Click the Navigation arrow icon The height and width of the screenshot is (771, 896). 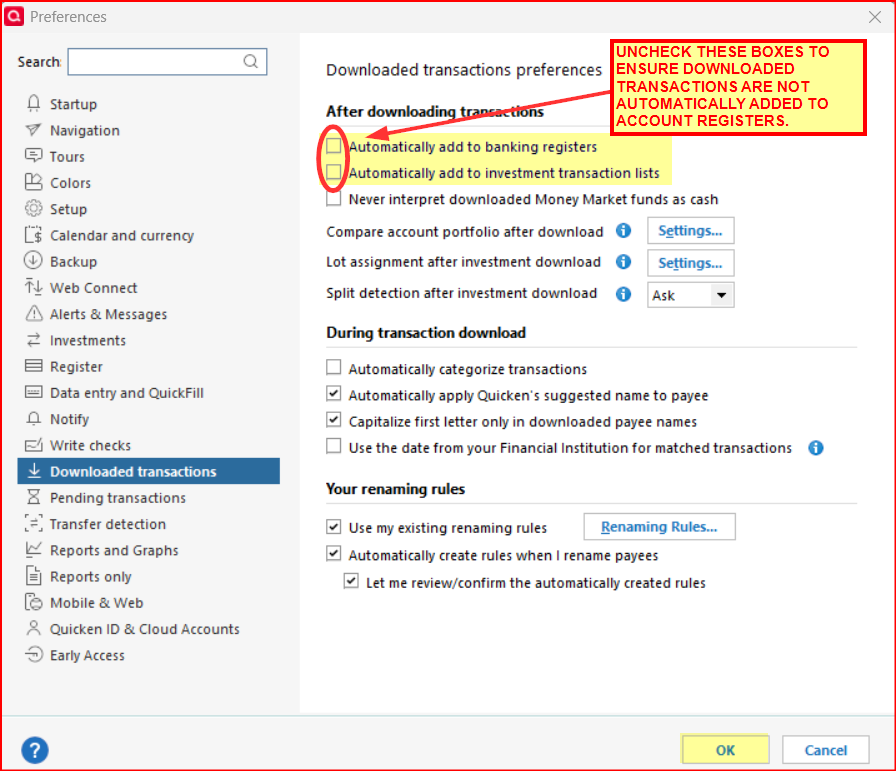pyautogui.click(x=33, y=130)
